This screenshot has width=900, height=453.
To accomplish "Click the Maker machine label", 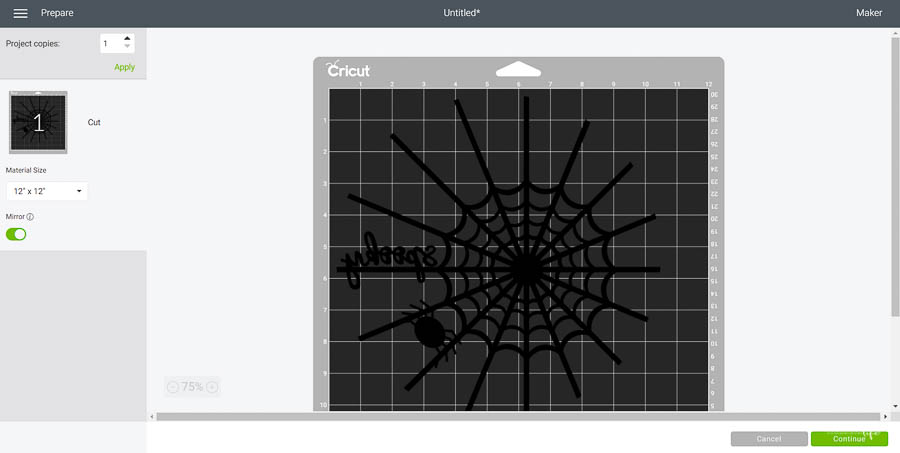I will point(868,13).
